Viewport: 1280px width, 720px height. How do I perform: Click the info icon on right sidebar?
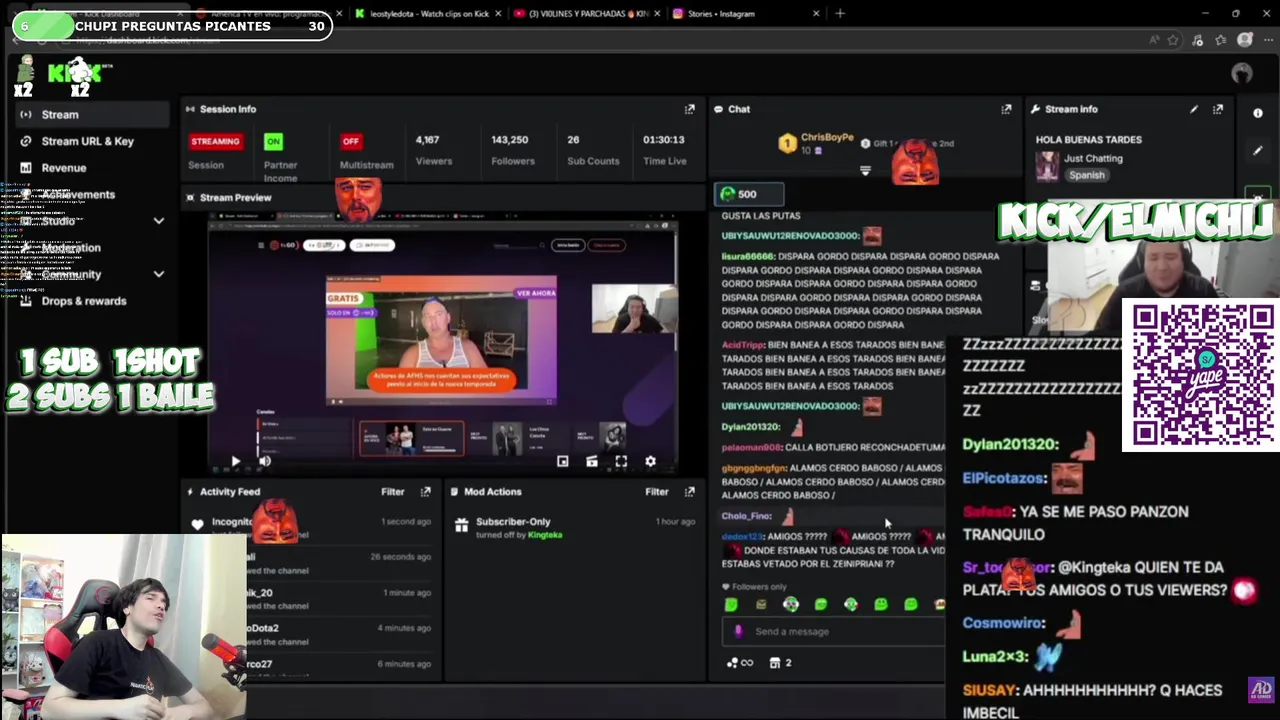coord(1258,113)
